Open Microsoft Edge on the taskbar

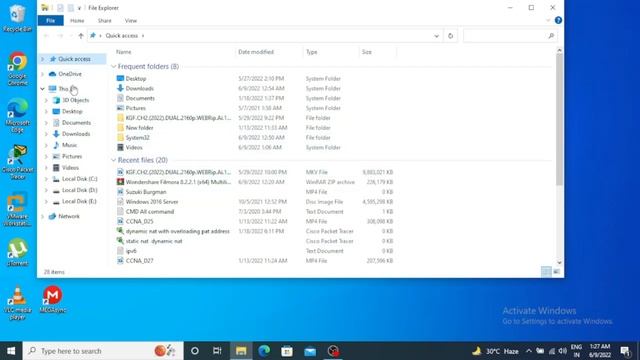tap(264, 351)
